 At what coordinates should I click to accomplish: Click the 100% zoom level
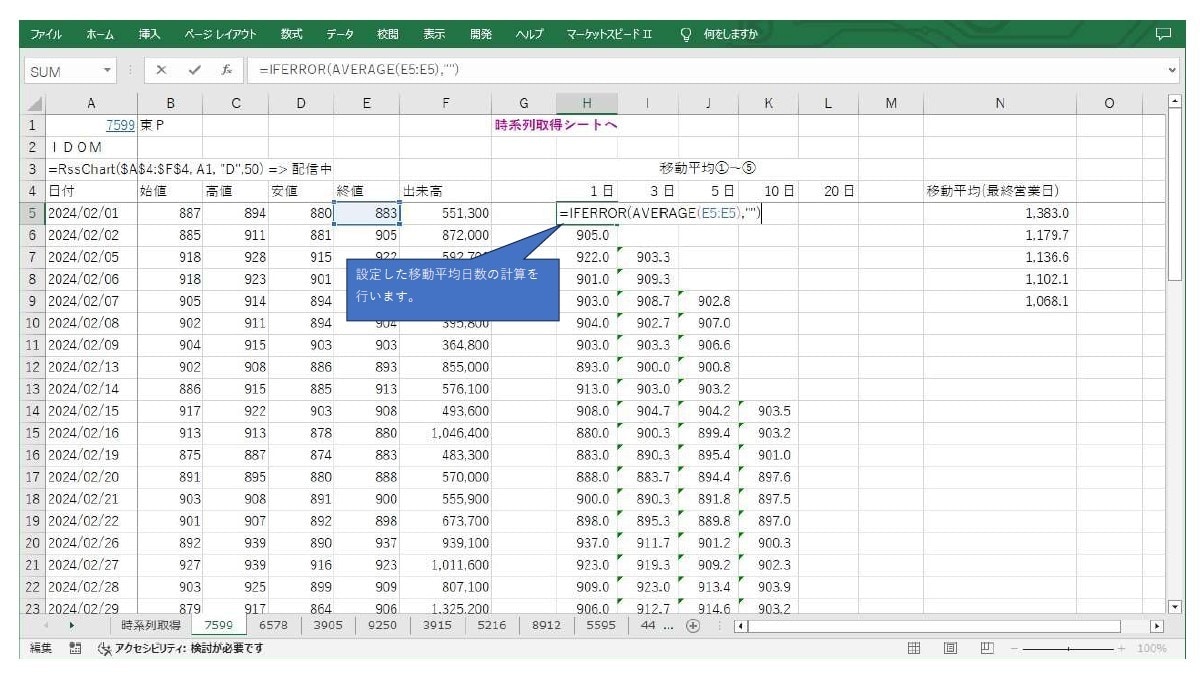(x=1152, y=648)
